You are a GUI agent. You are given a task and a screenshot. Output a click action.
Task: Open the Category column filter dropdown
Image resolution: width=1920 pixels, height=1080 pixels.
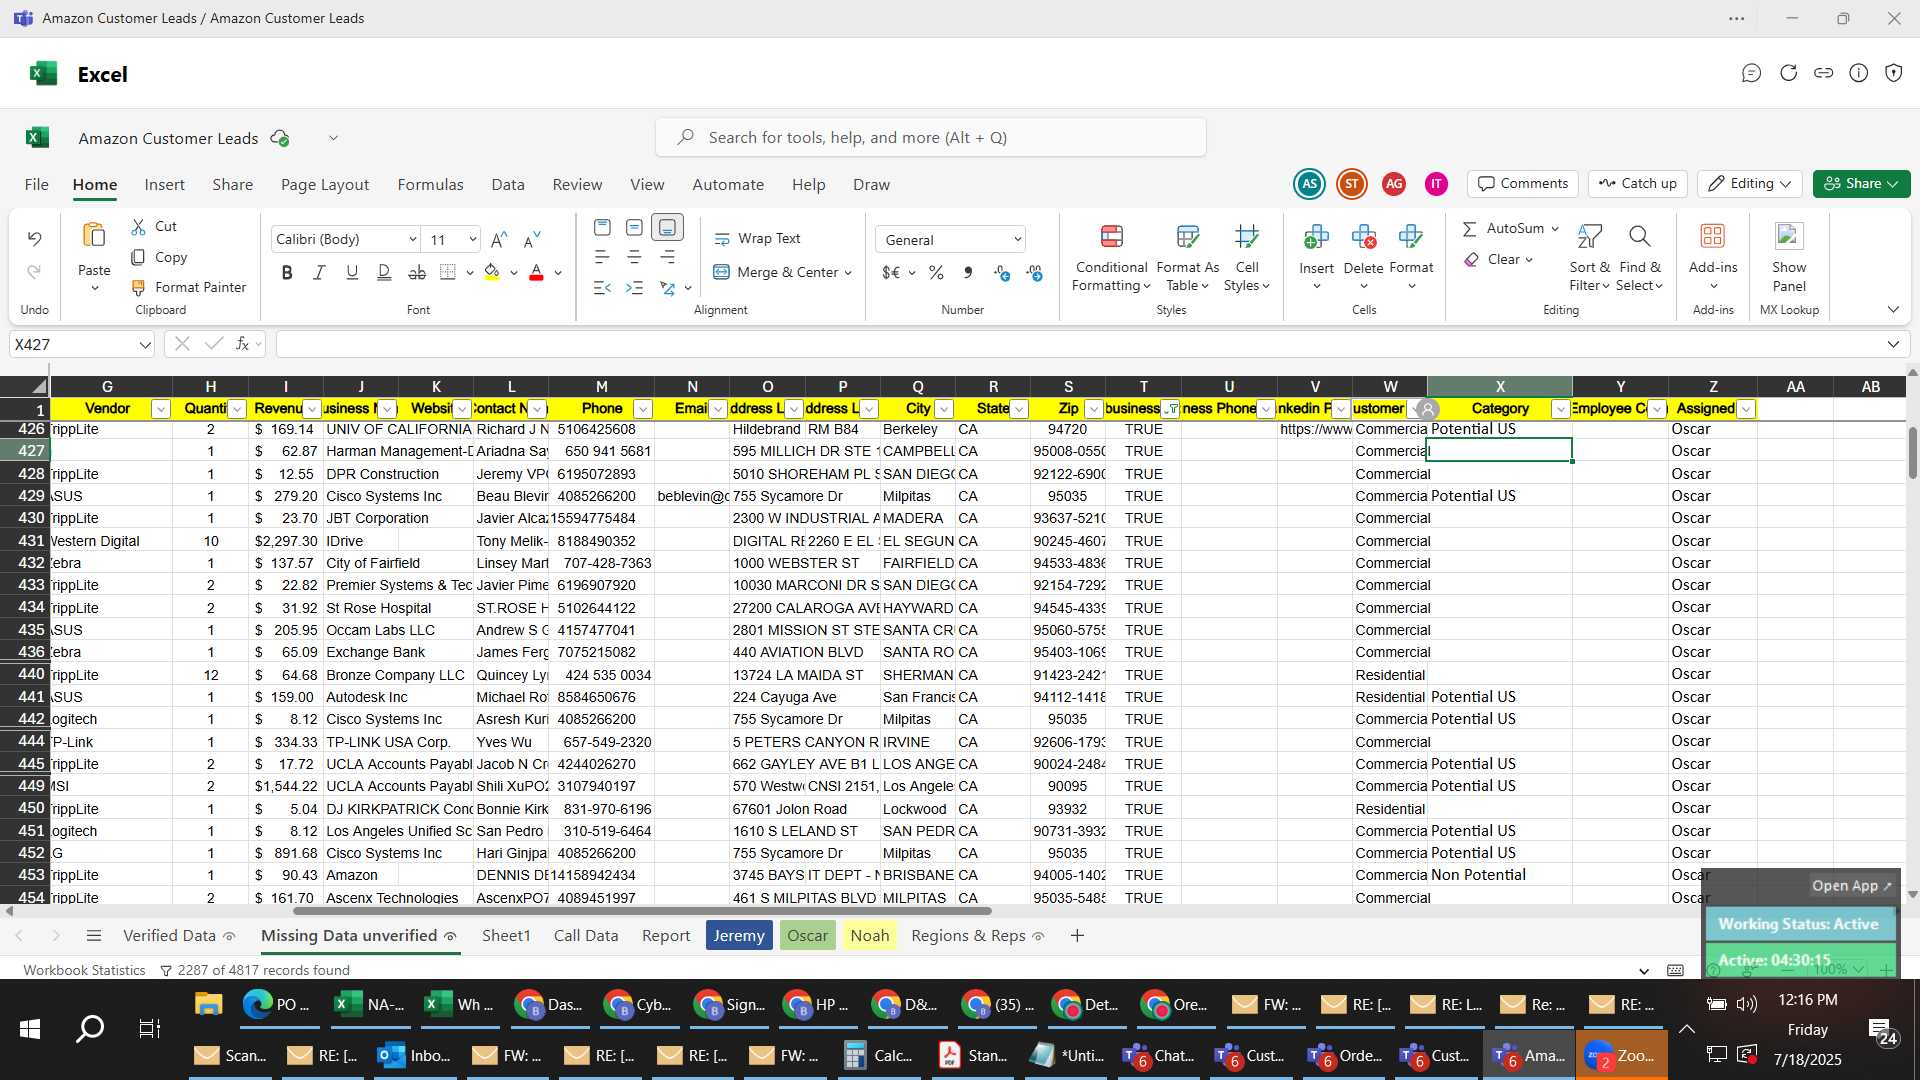point(1561,409)
